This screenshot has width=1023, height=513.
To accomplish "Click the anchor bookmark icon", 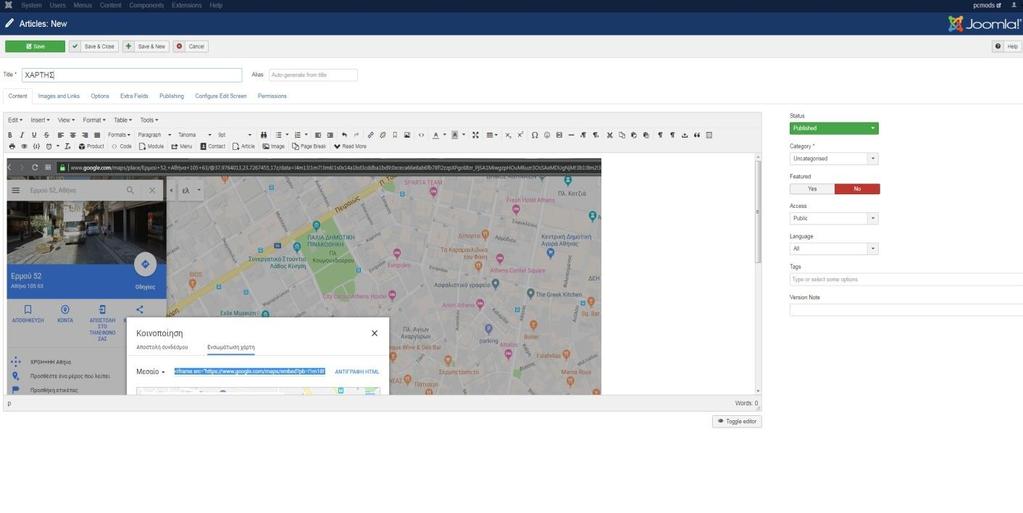I will pyautogui.click(x=395, y=135).
